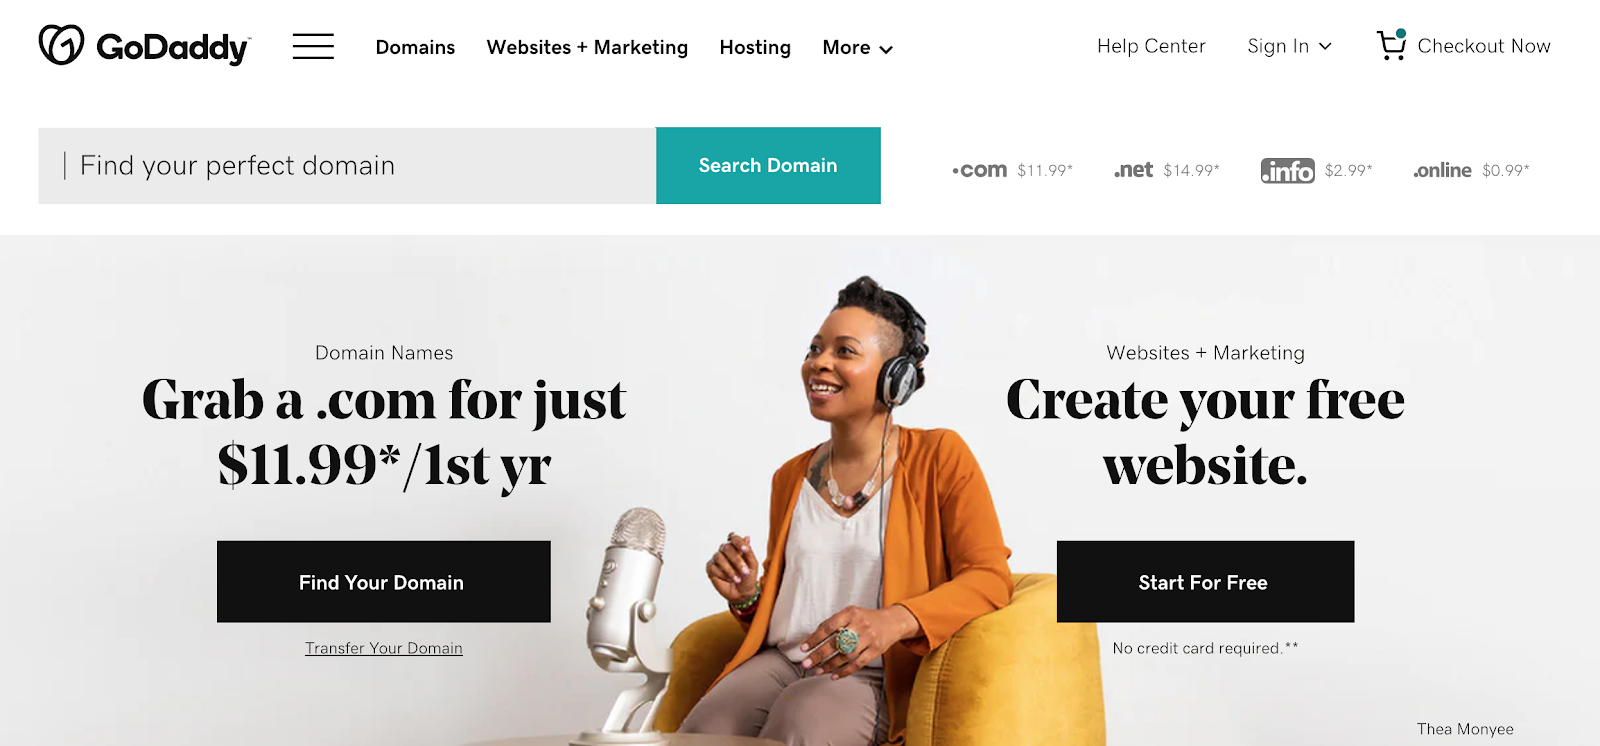Screen dimensions: 1600x746
Task: Click the GoDaddy heart logo icon
Action: 61,45
